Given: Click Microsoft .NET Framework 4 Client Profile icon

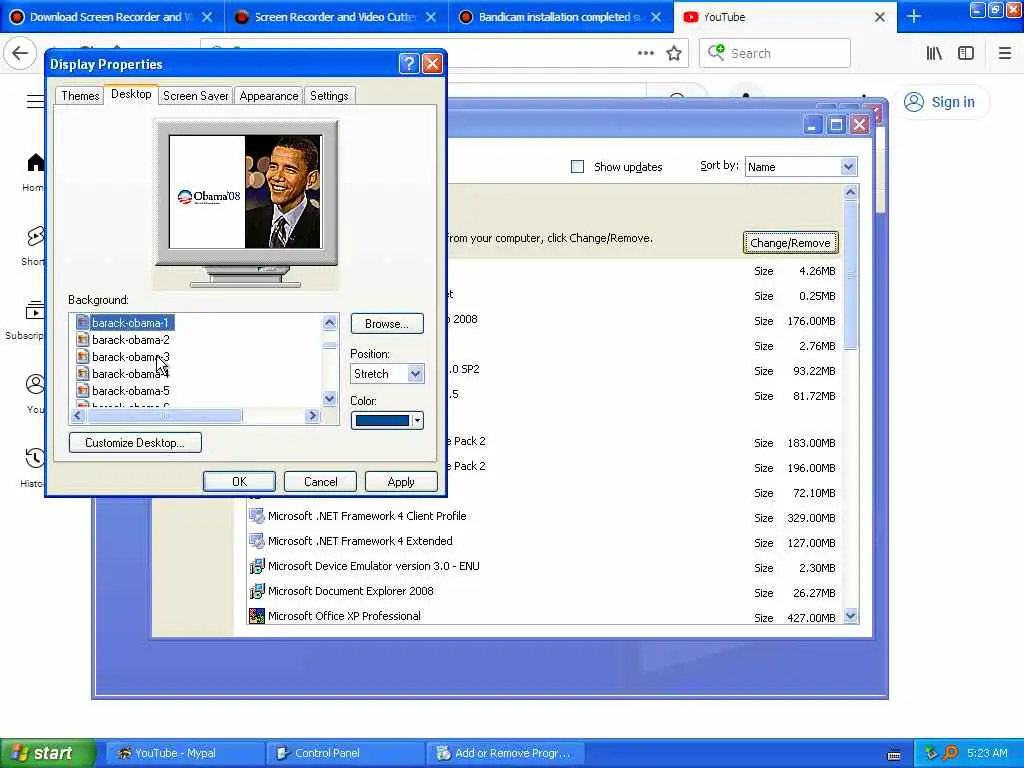Looking at the screenshot, I should [257, 516].
